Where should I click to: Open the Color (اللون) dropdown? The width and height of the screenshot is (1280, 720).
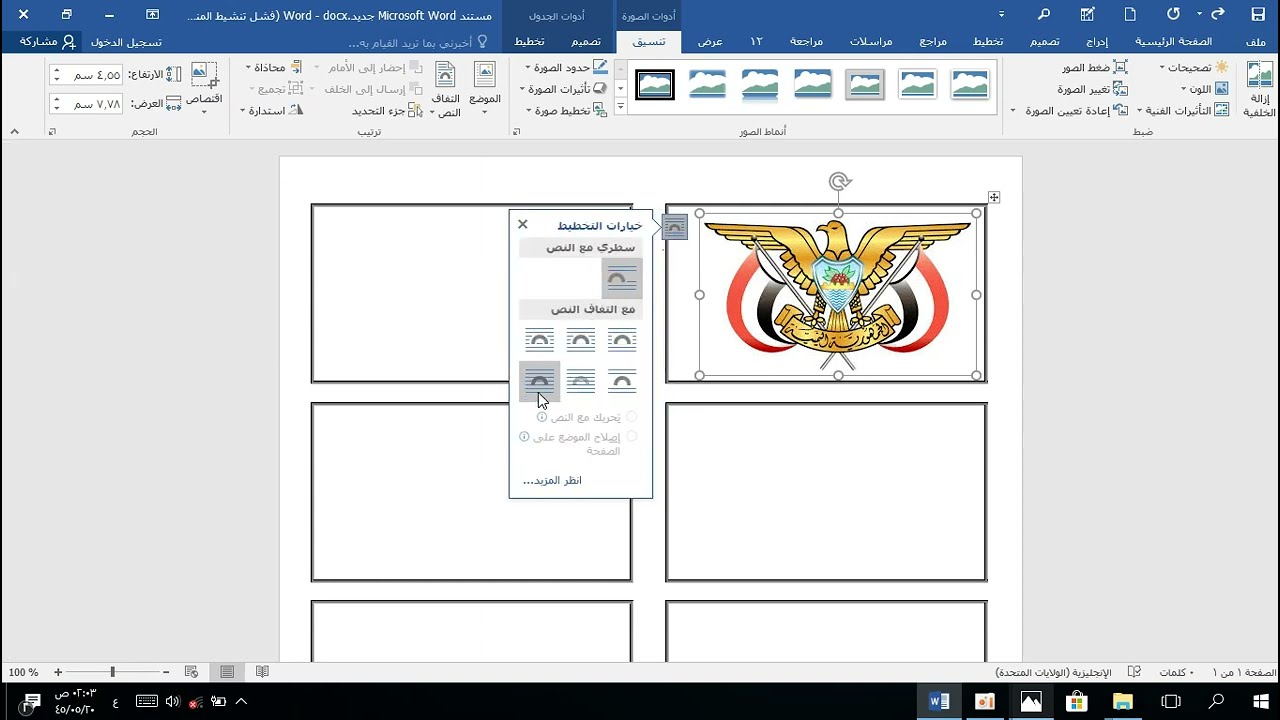point(1204,89)
